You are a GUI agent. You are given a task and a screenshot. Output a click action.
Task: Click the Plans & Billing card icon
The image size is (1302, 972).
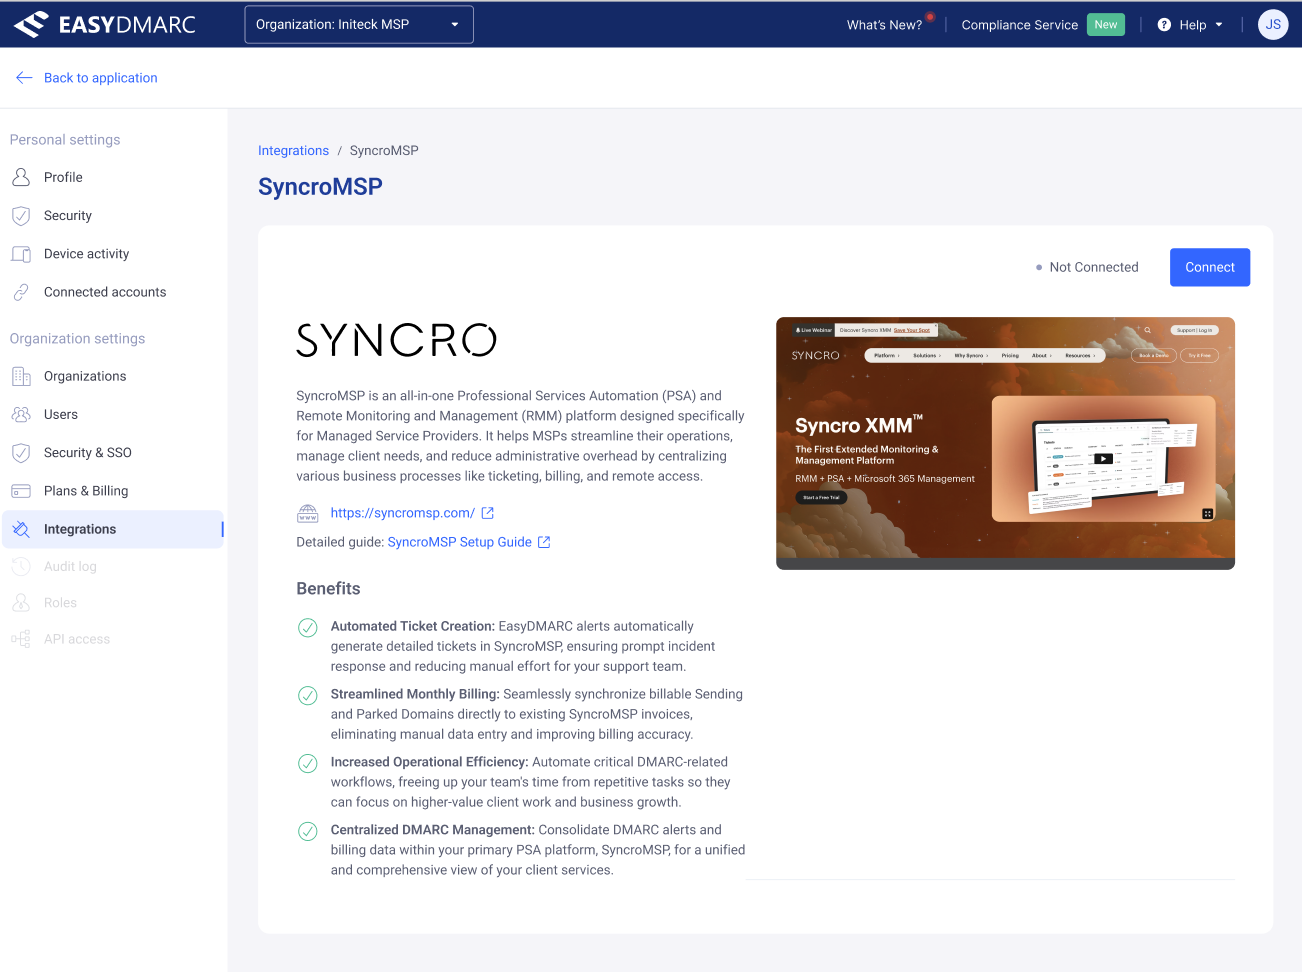(21, 491)
